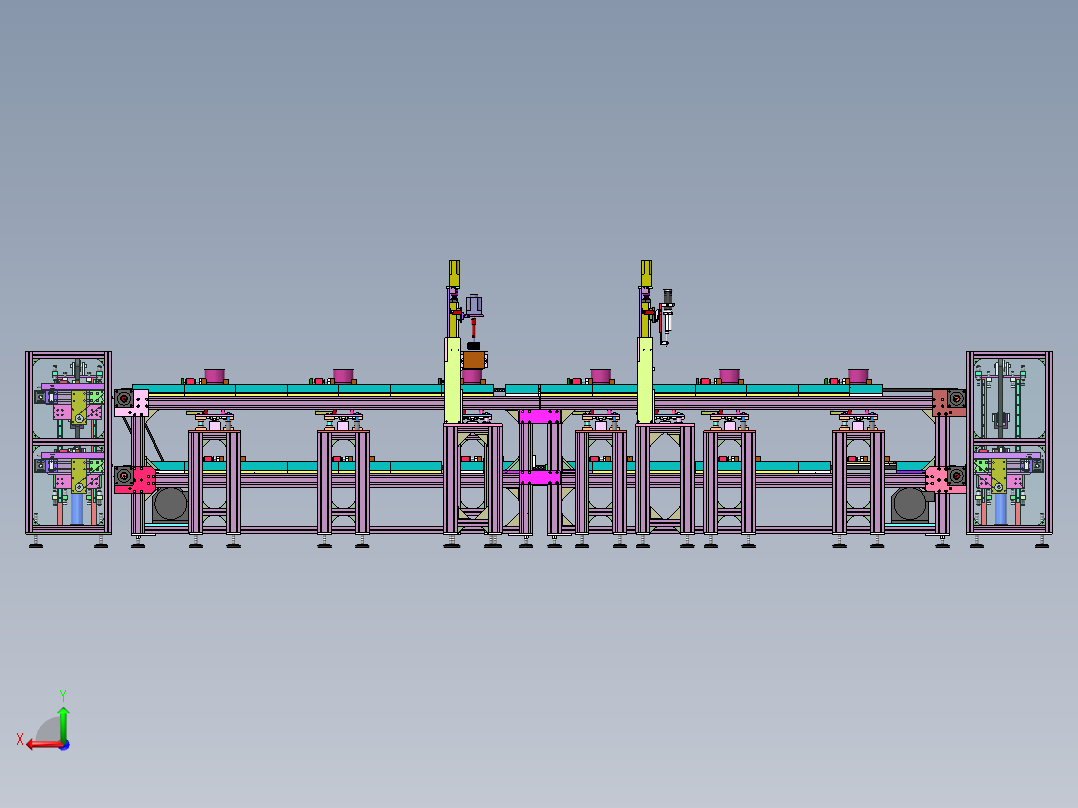The image size is (1078, 808).
Task: Select the gray motor at lower-right of frame
Action: pyautogui.click(x=910, y=504)
